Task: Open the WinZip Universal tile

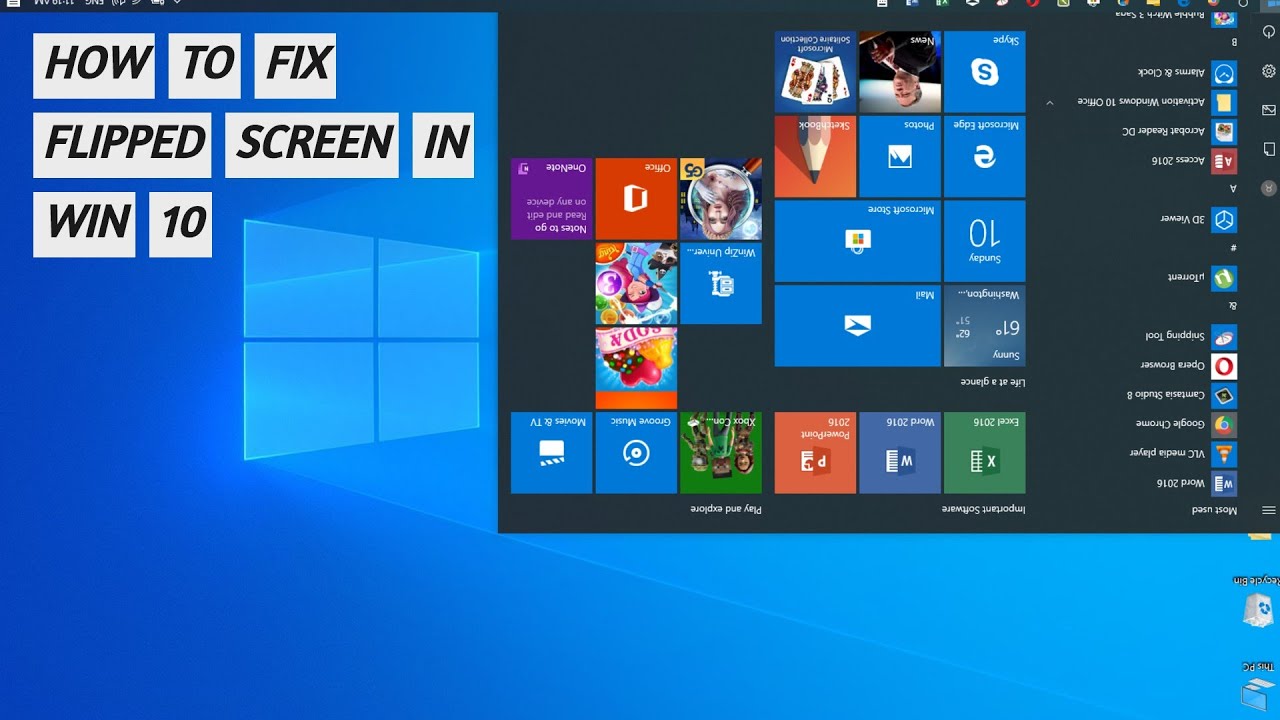Action: tap(721, 284)
